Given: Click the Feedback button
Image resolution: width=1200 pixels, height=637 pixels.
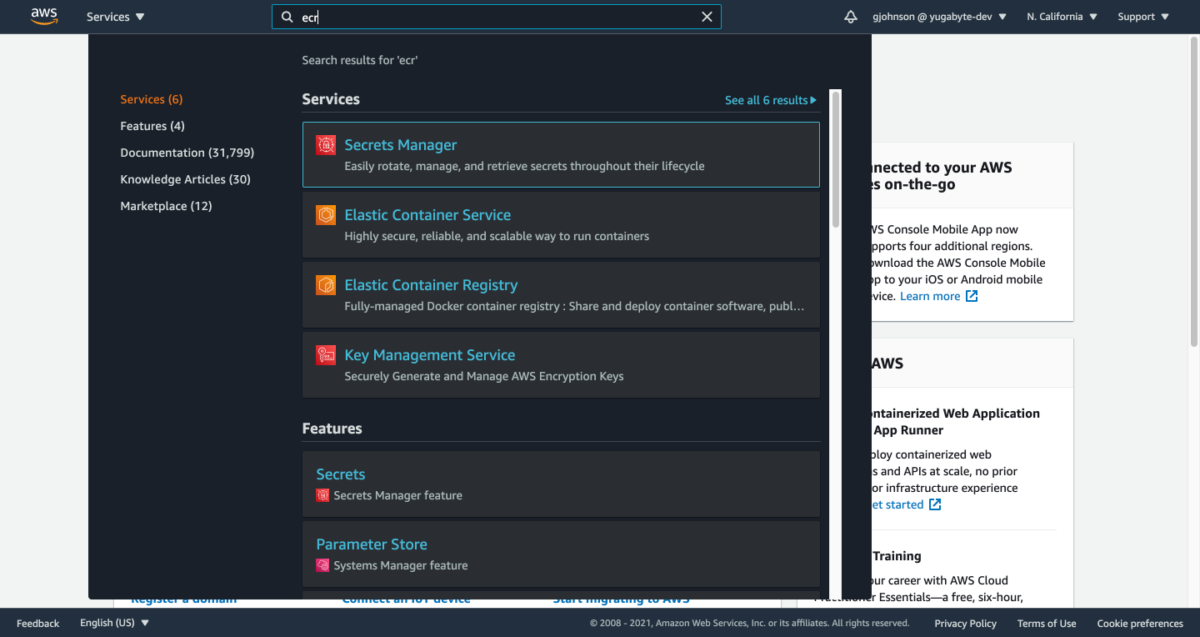Looking at the screenshot, I should pyautogui.click(x=37, y=622).
